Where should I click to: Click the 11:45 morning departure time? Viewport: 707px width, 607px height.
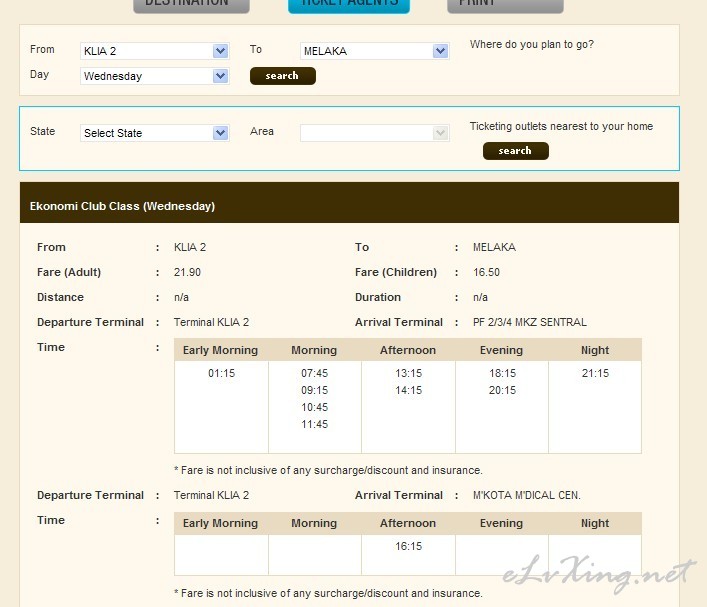[314, 425]
